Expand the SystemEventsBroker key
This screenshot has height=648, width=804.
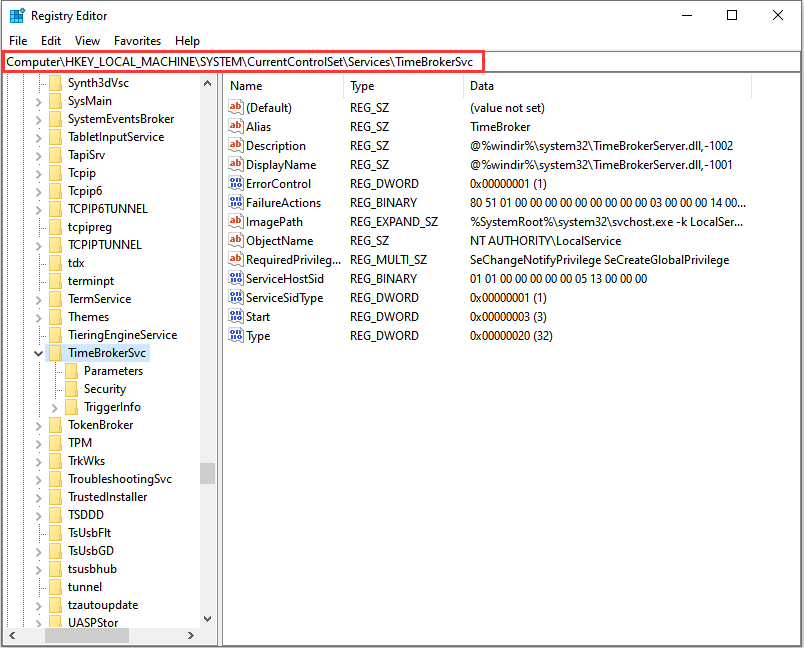click(x=38, y=119)
